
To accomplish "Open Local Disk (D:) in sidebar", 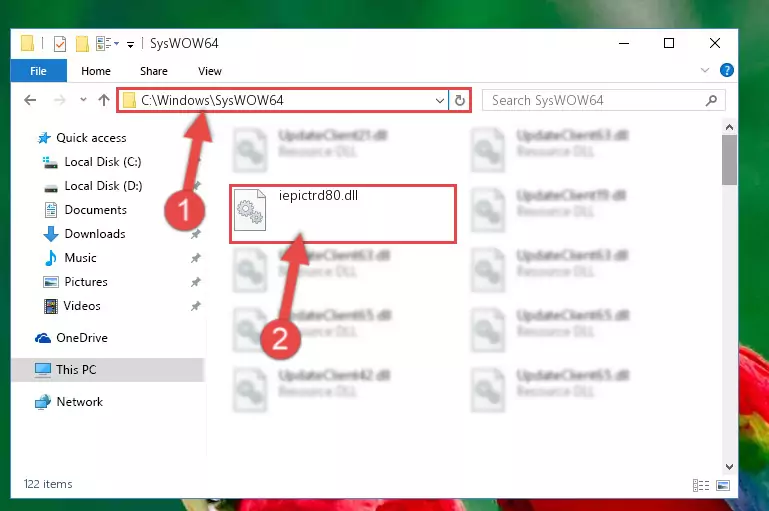I will [103, 186].
